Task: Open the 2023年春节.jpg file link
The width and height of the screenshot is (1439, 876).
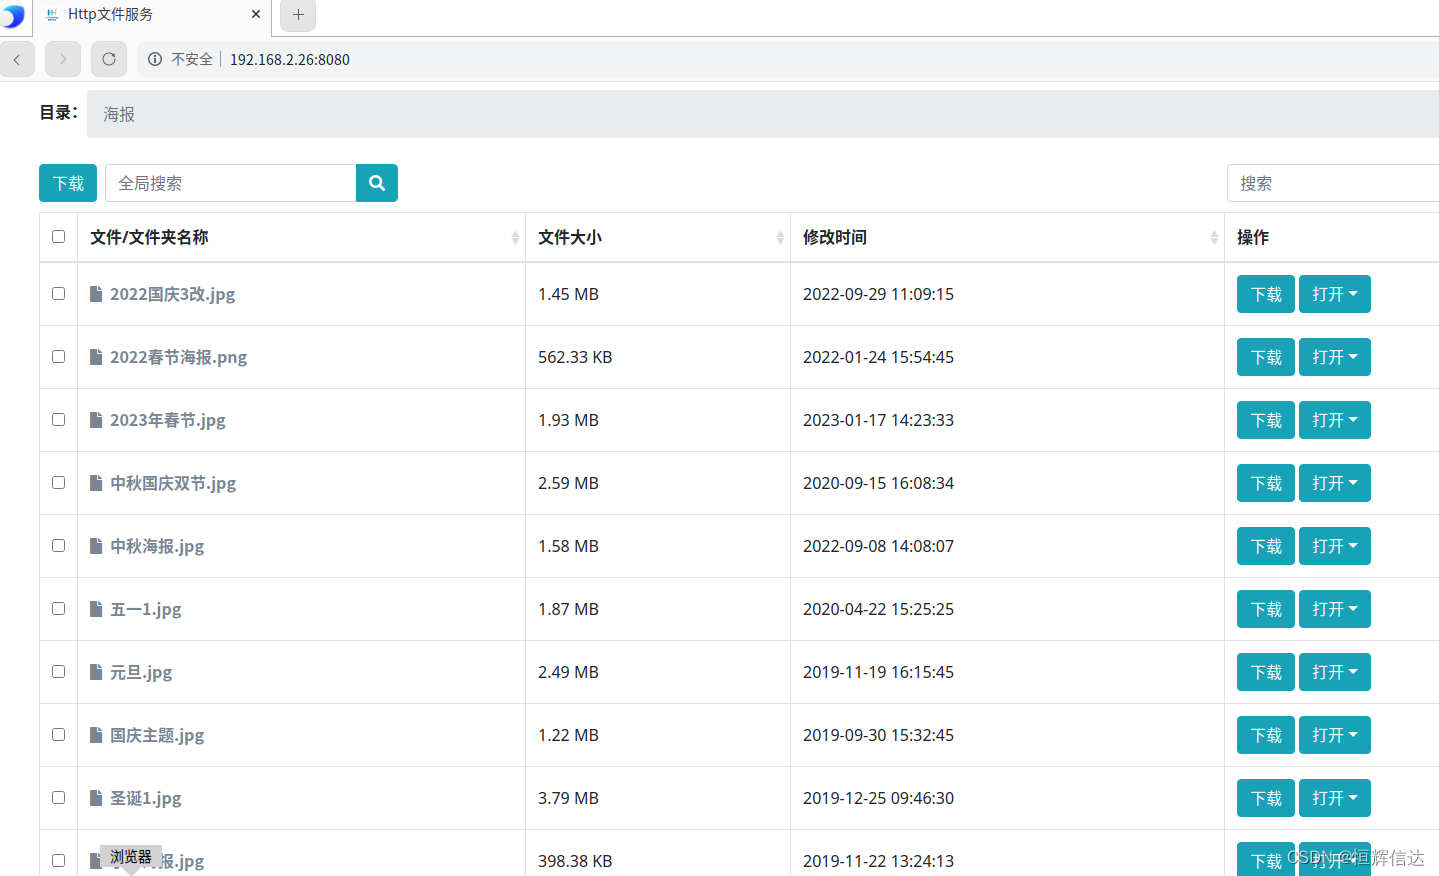Action: [x=168, y=420]
